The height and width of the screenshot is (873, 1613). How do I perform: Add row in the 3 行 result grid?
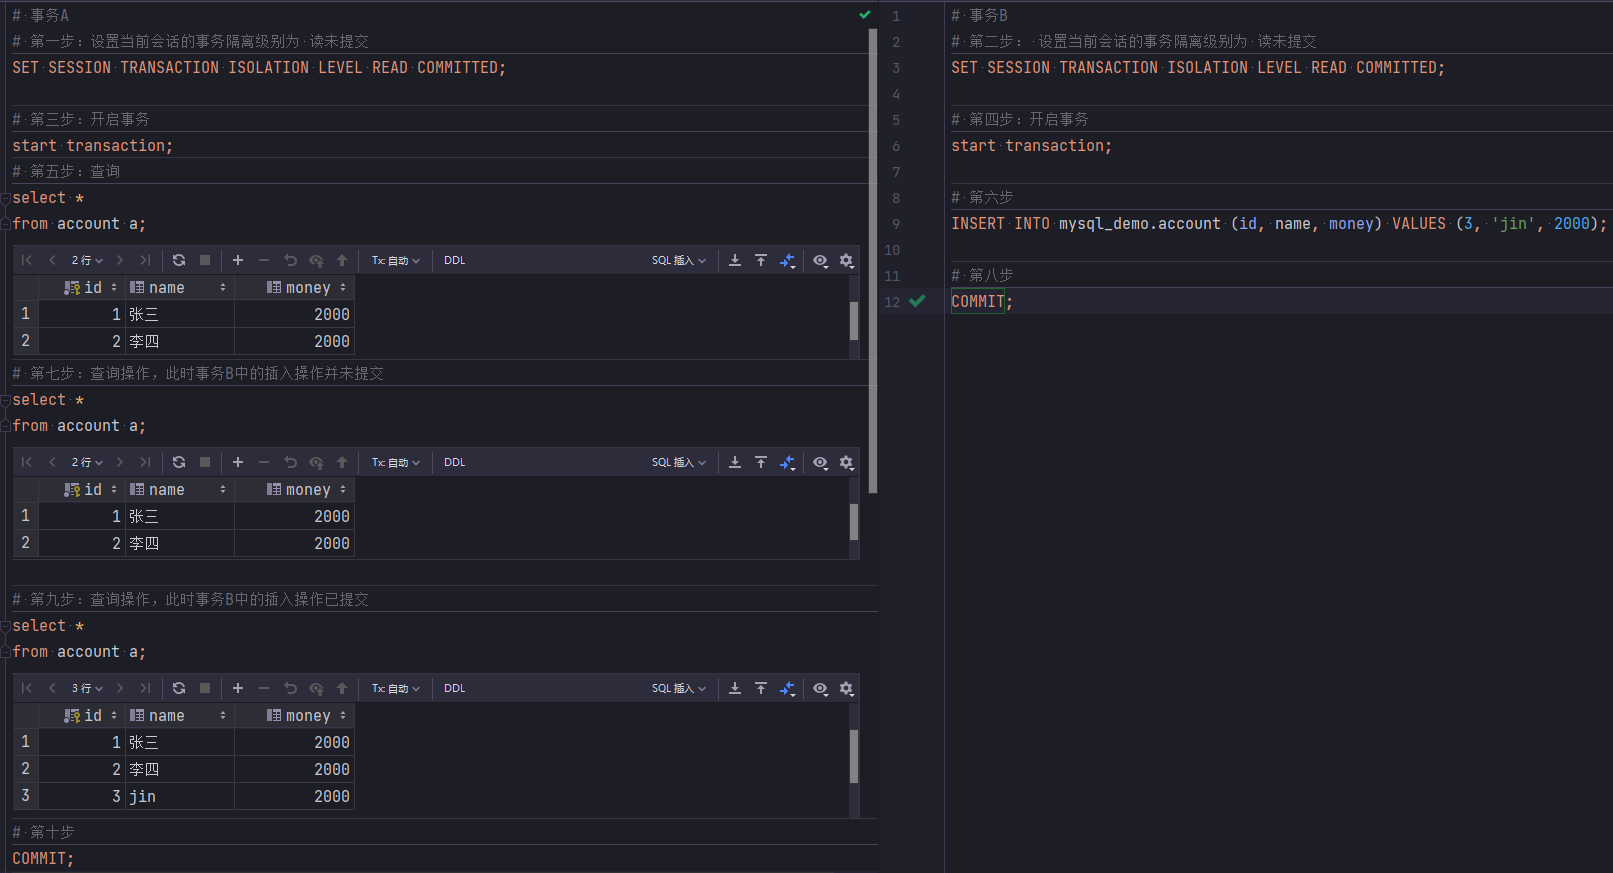tap(238, 688)
